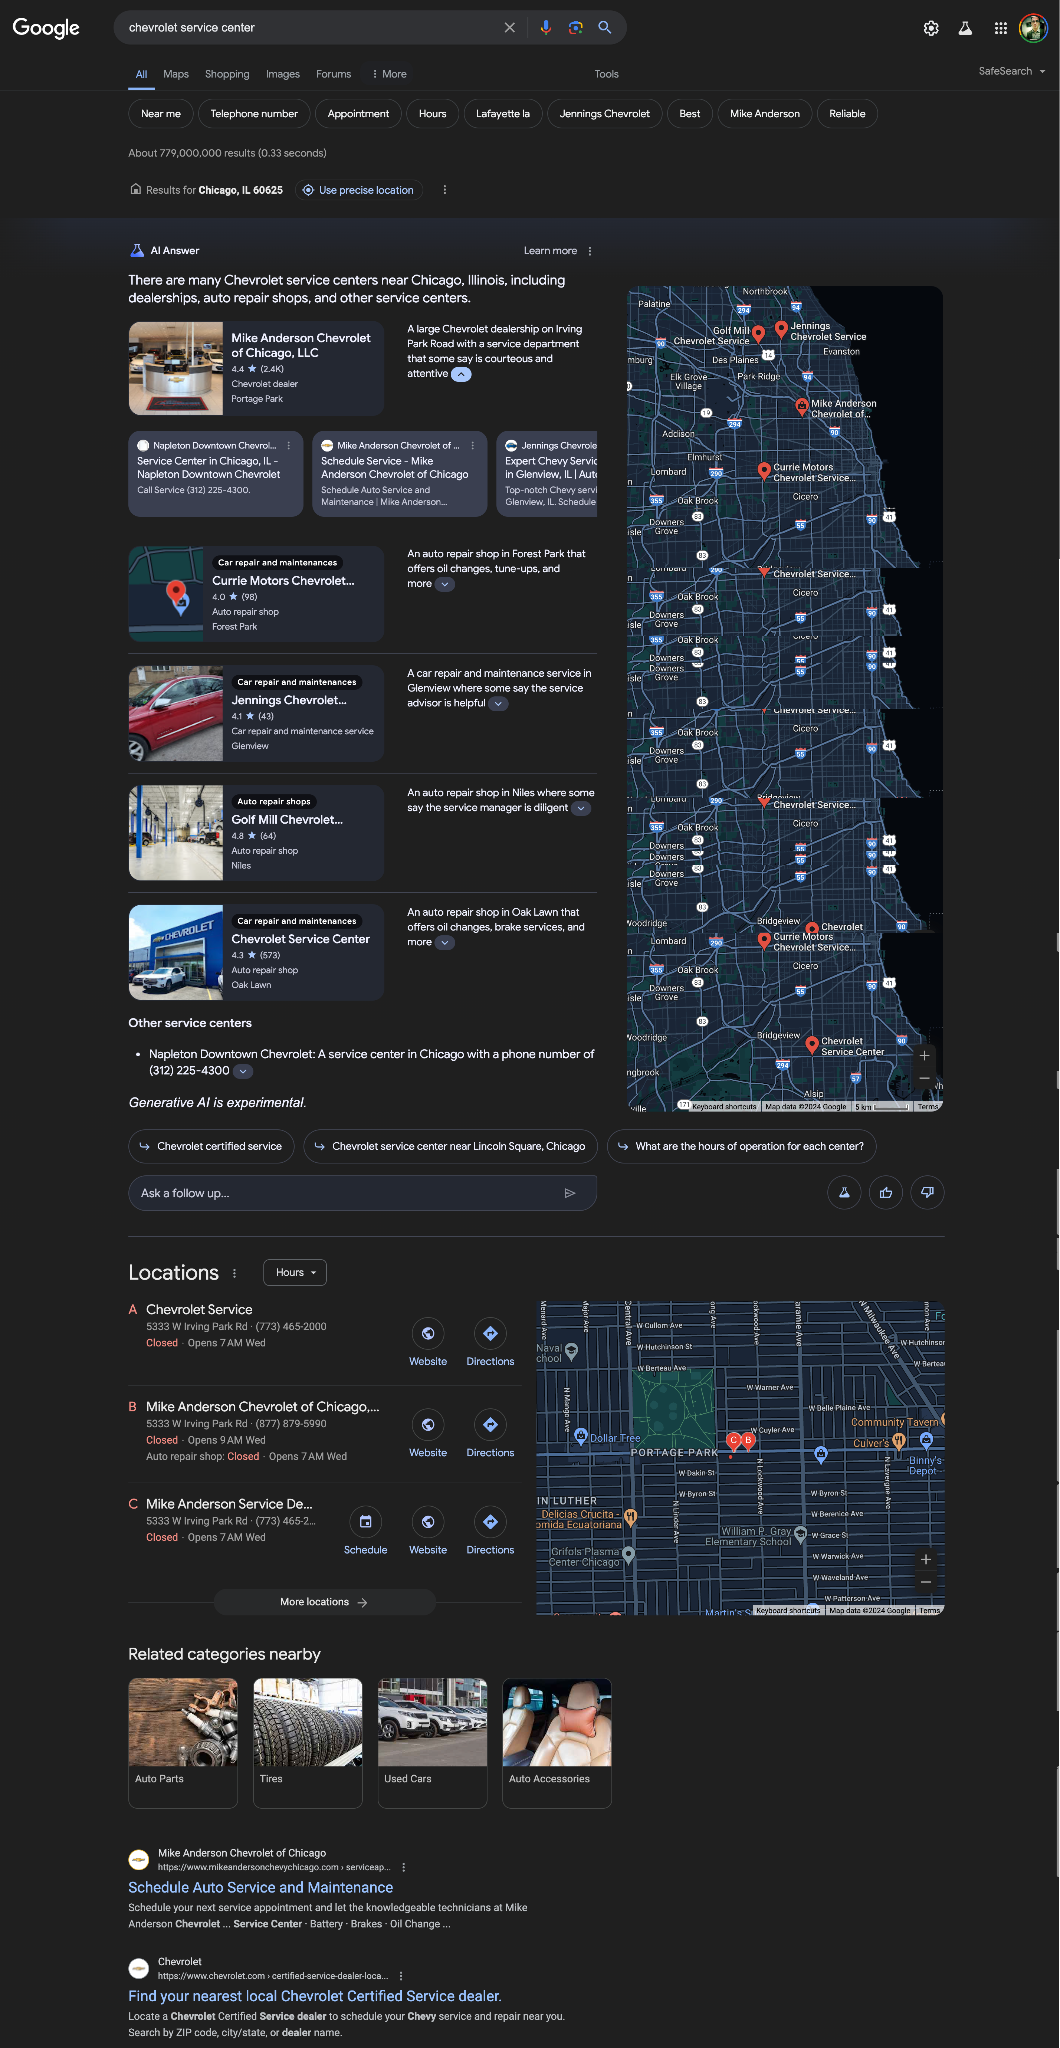Click More locations button
Viewport: 1060px width, 2048px height.
(x=324, y=1602)
